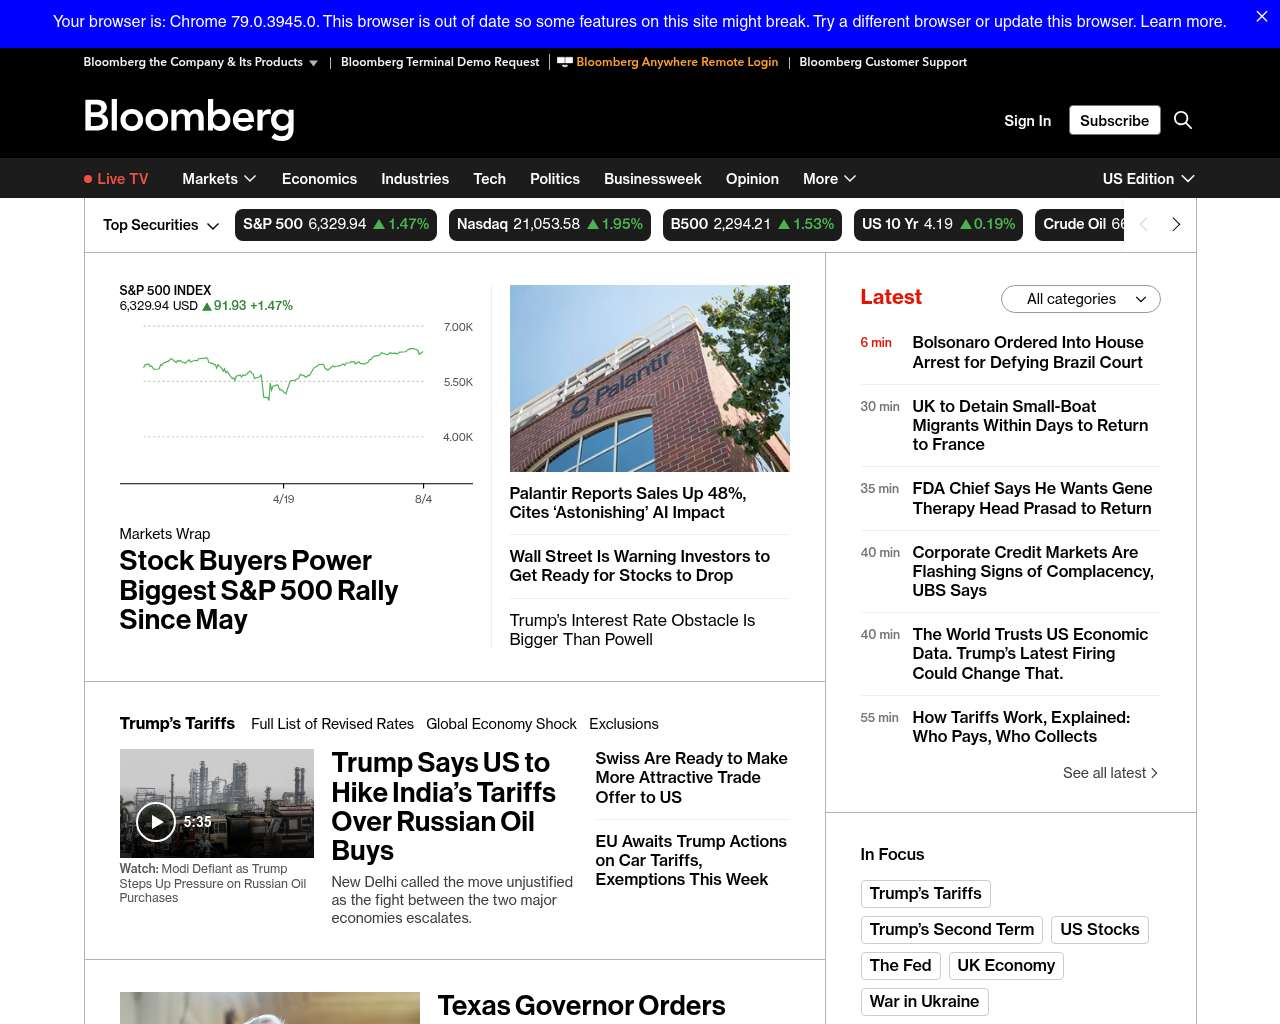Open the Tech section
Image resolution: width=1280 pixels, height=1024 pixels.
(489, 179)
